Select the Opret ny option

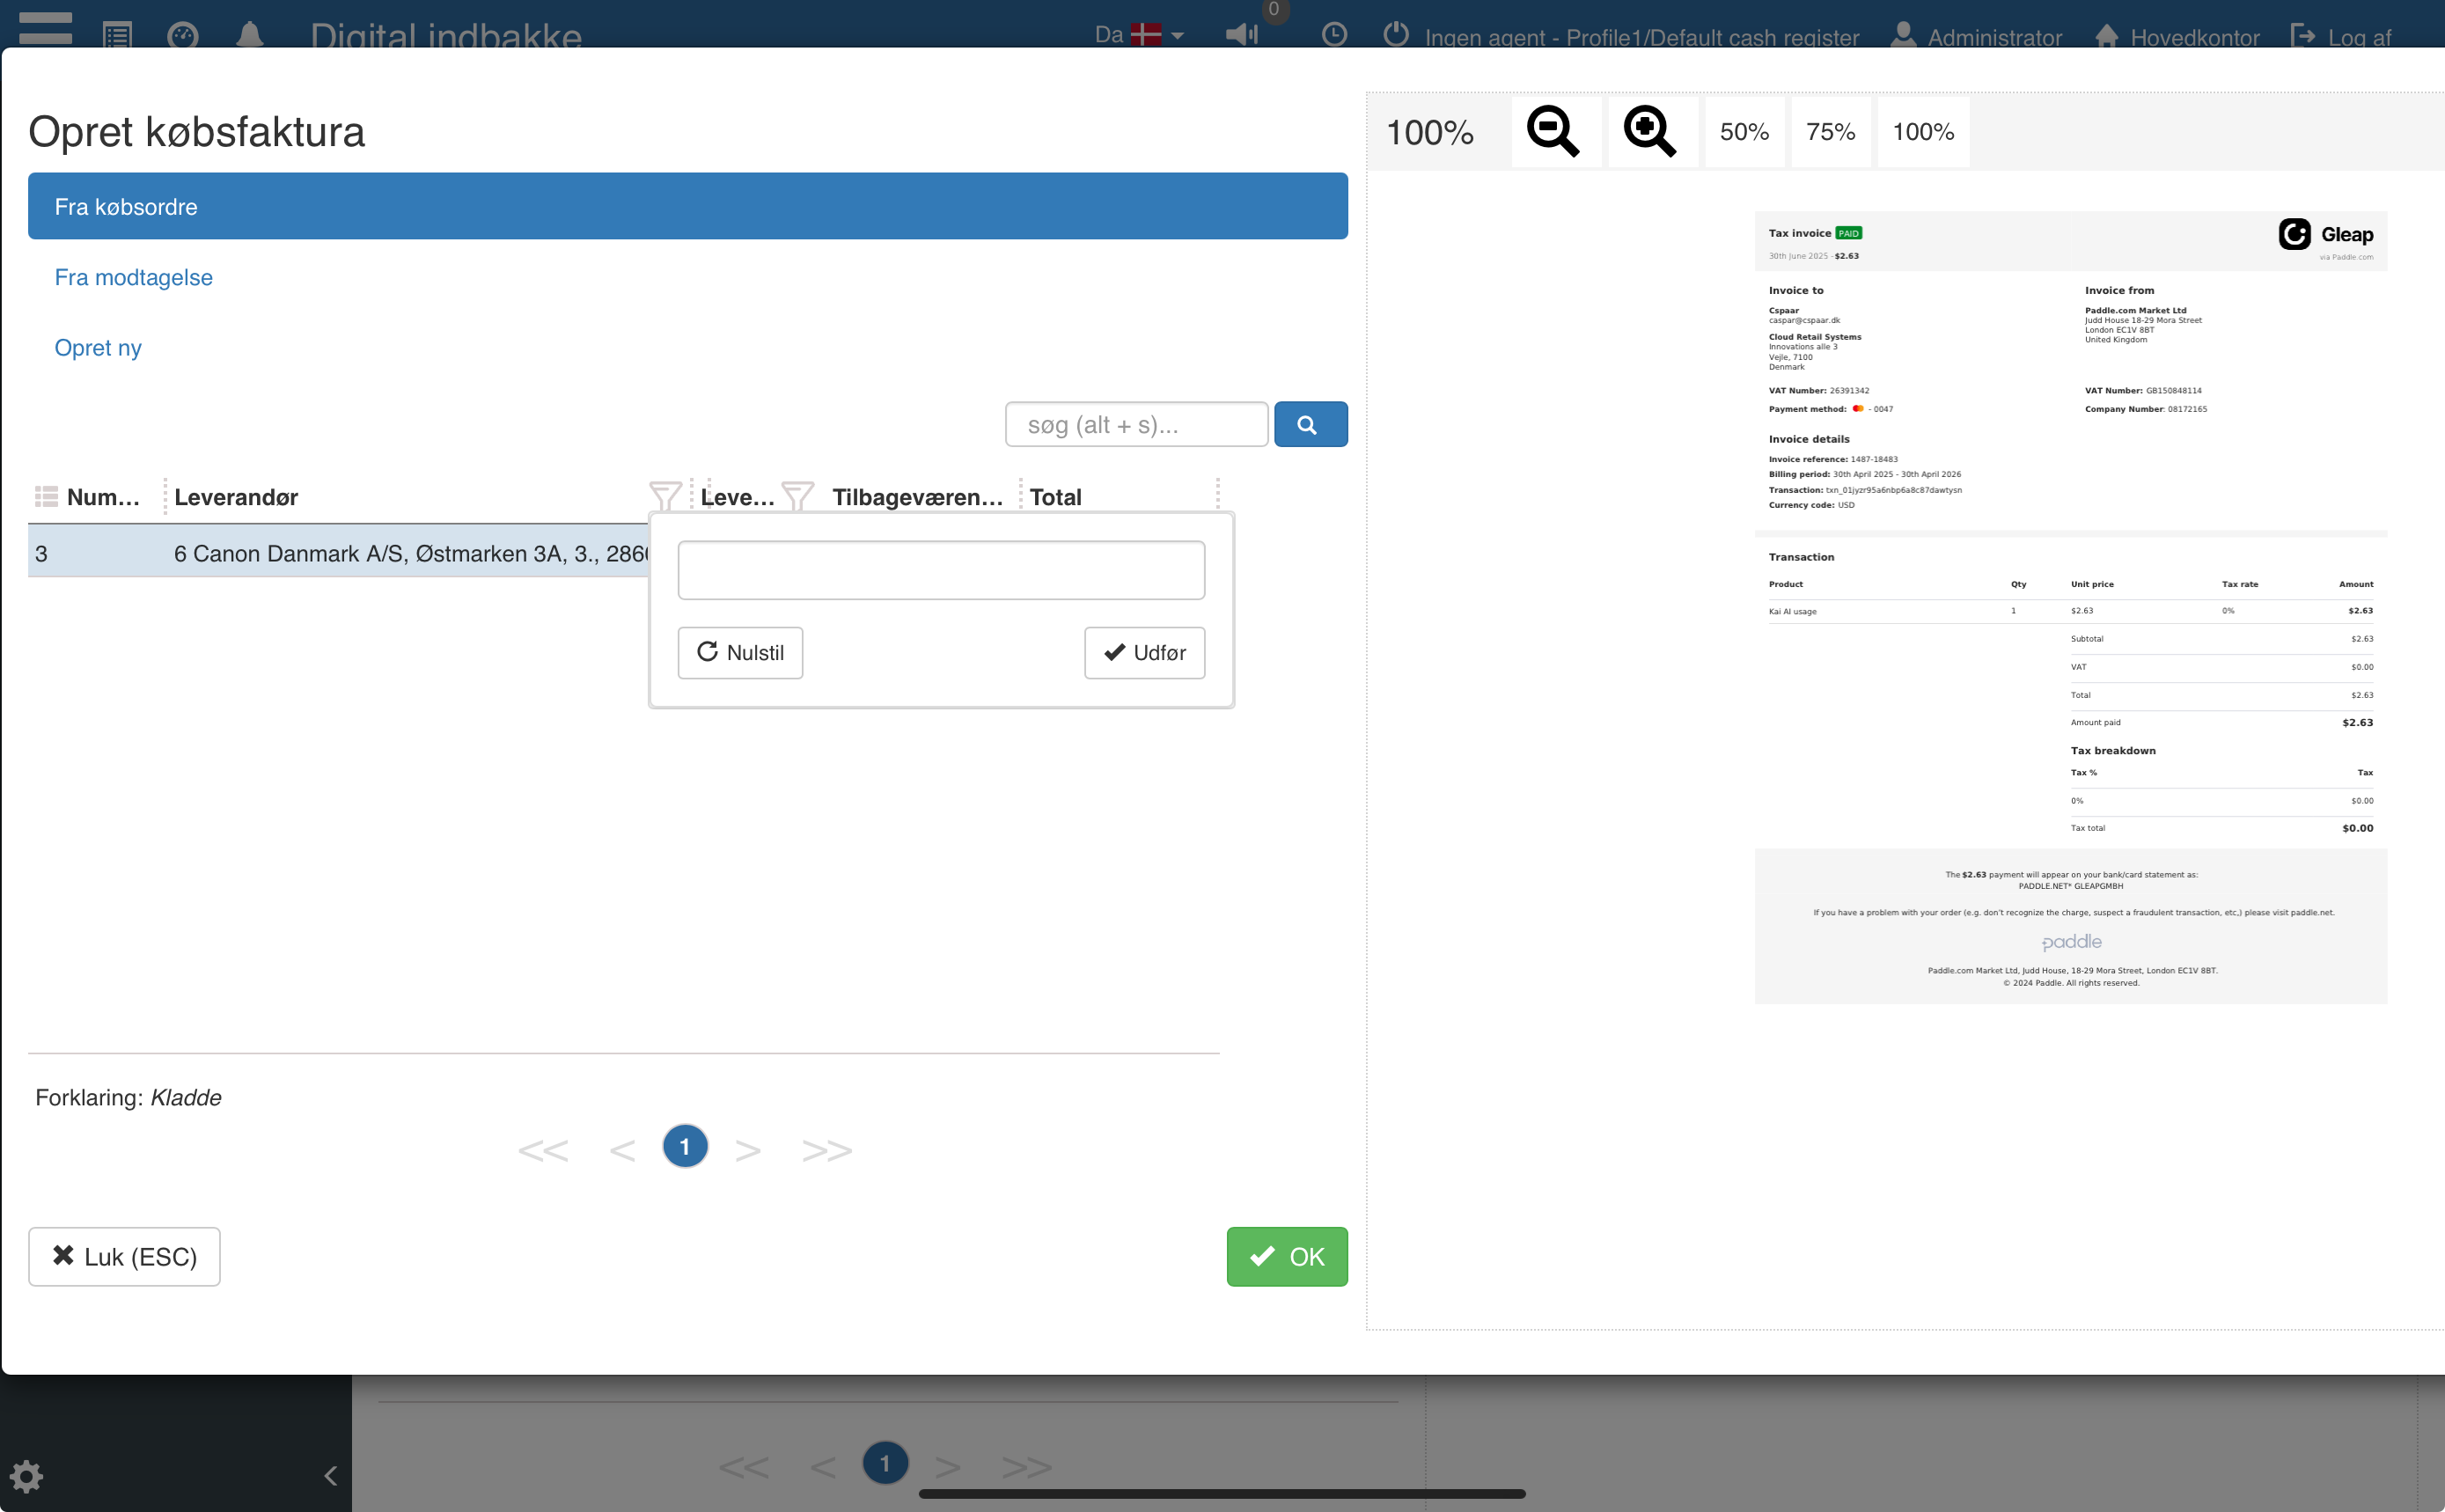point(98,348)
